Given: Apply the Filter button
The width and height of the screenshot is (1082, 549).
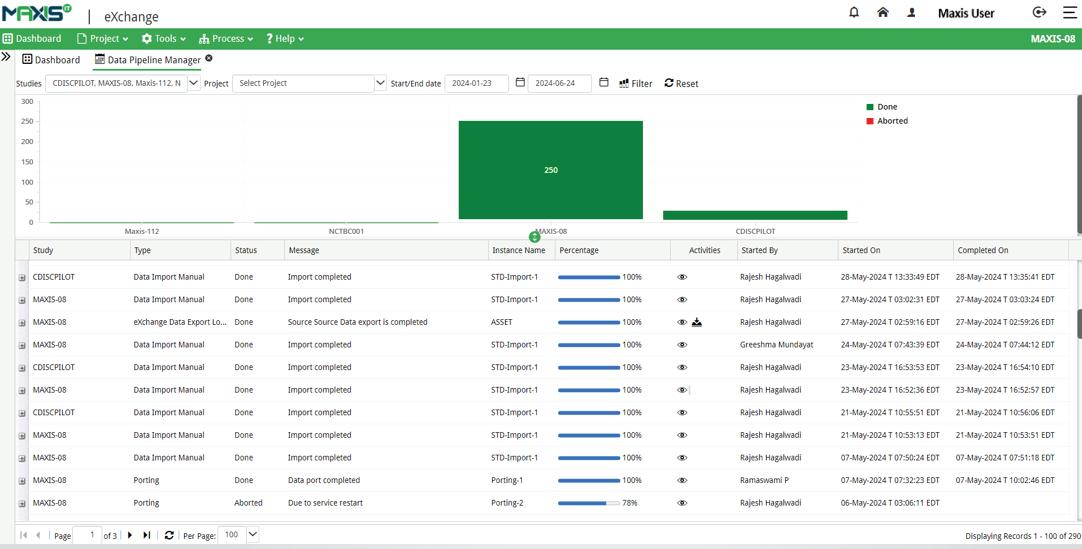Looking at the screenshot, I should [x=636, y=83].
